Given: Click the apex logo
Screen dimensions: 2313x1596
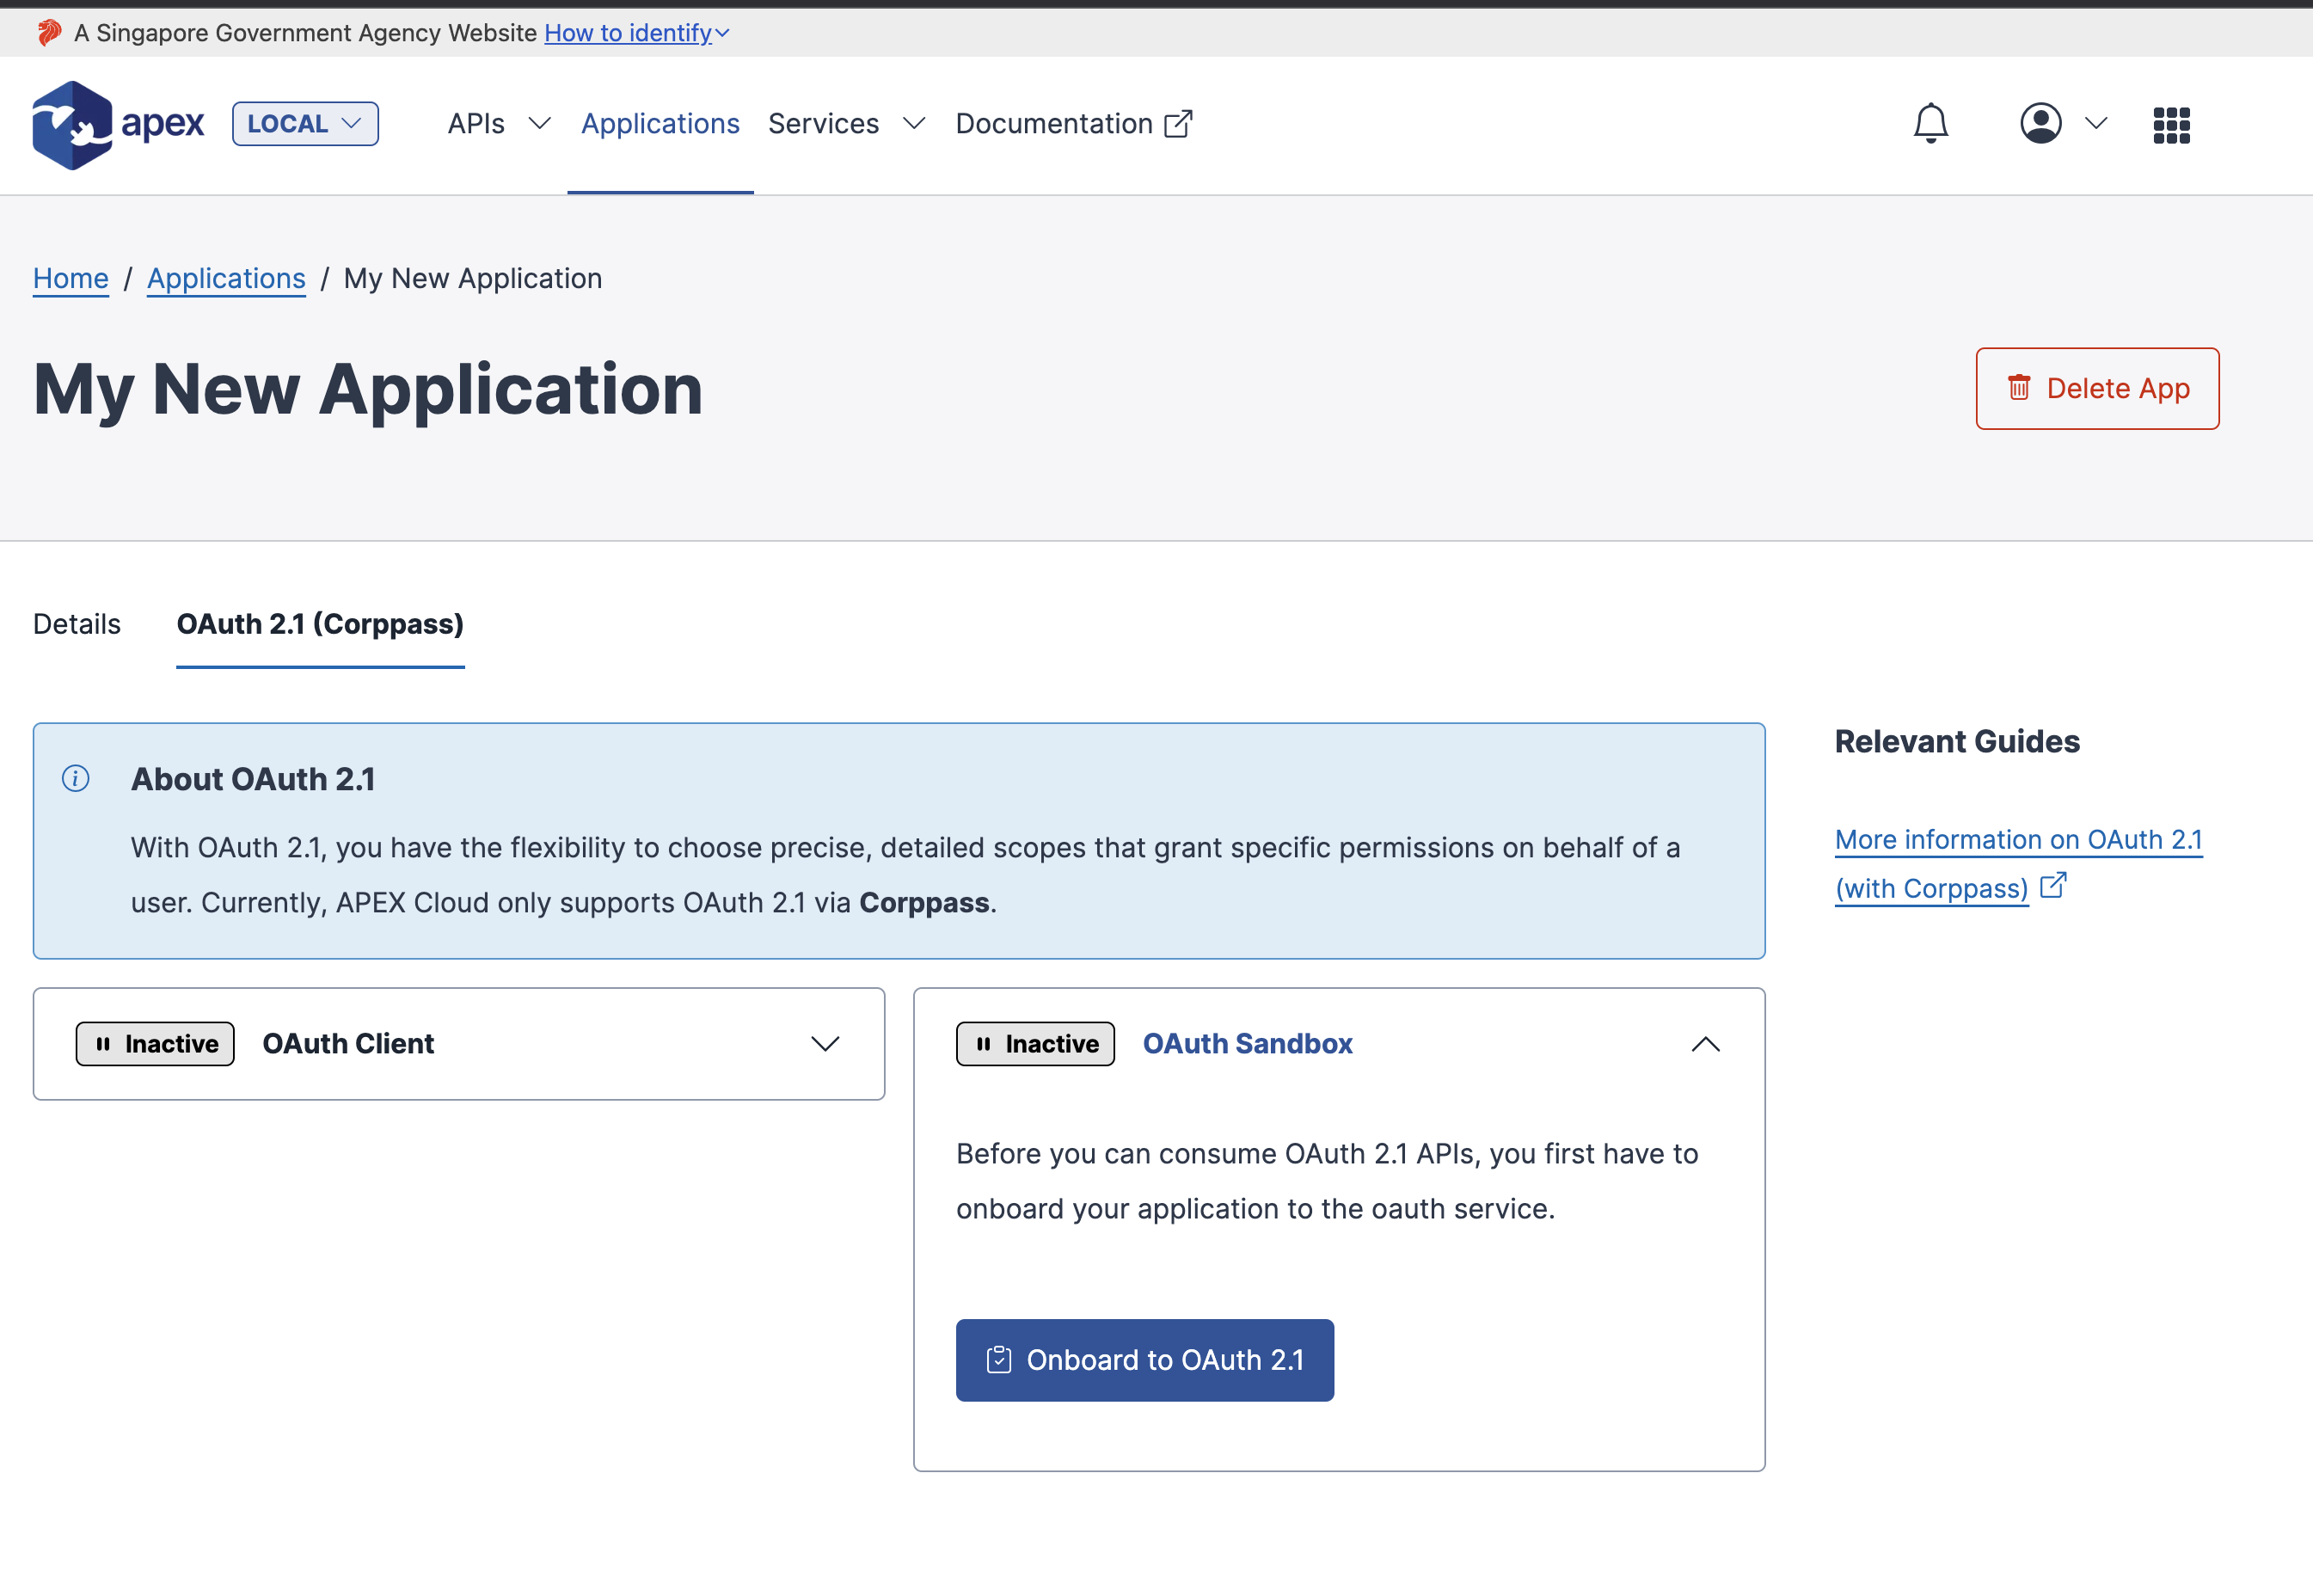Looking at the screenshot, I should (117, 124).
